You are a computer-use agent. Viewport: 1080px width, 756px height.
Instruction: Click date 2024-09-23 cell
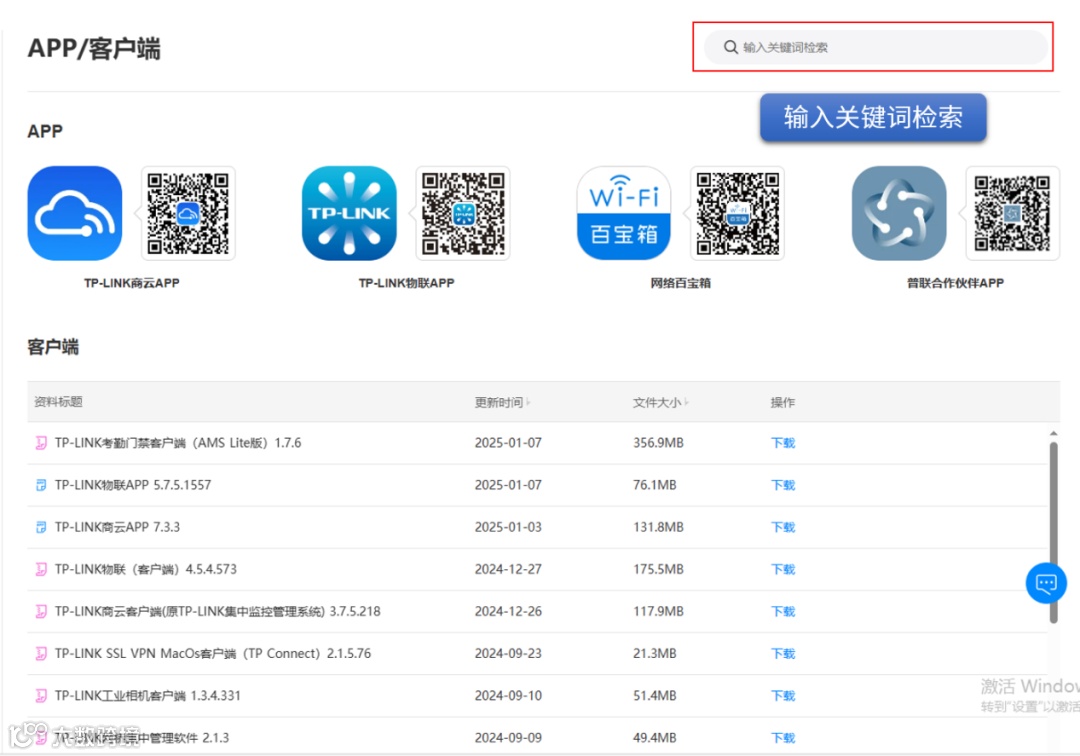508,653
